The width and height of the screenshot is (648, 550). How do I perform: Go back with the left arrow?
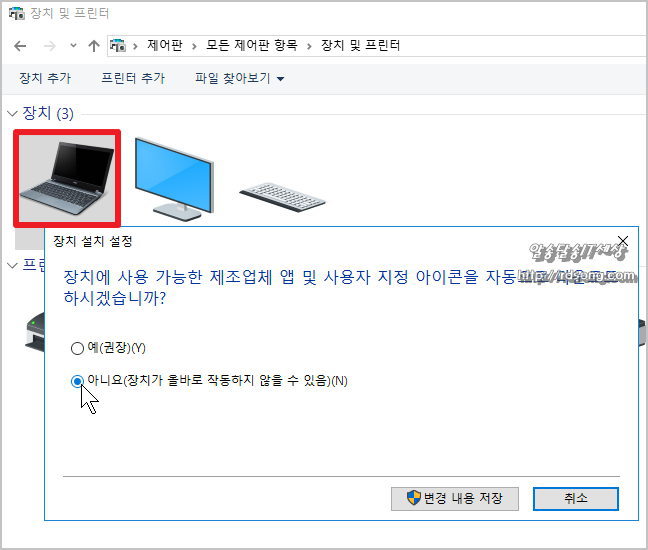tap(20, 46)
